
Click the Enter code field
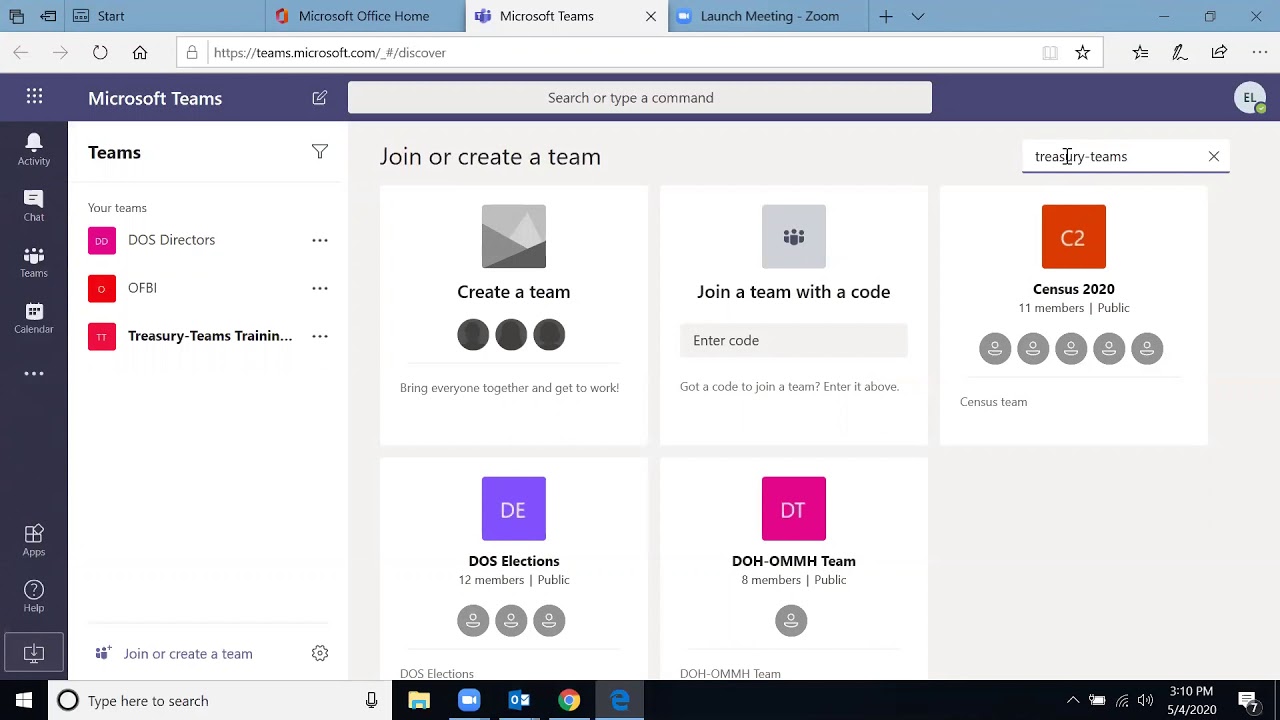tap(794, 341)
